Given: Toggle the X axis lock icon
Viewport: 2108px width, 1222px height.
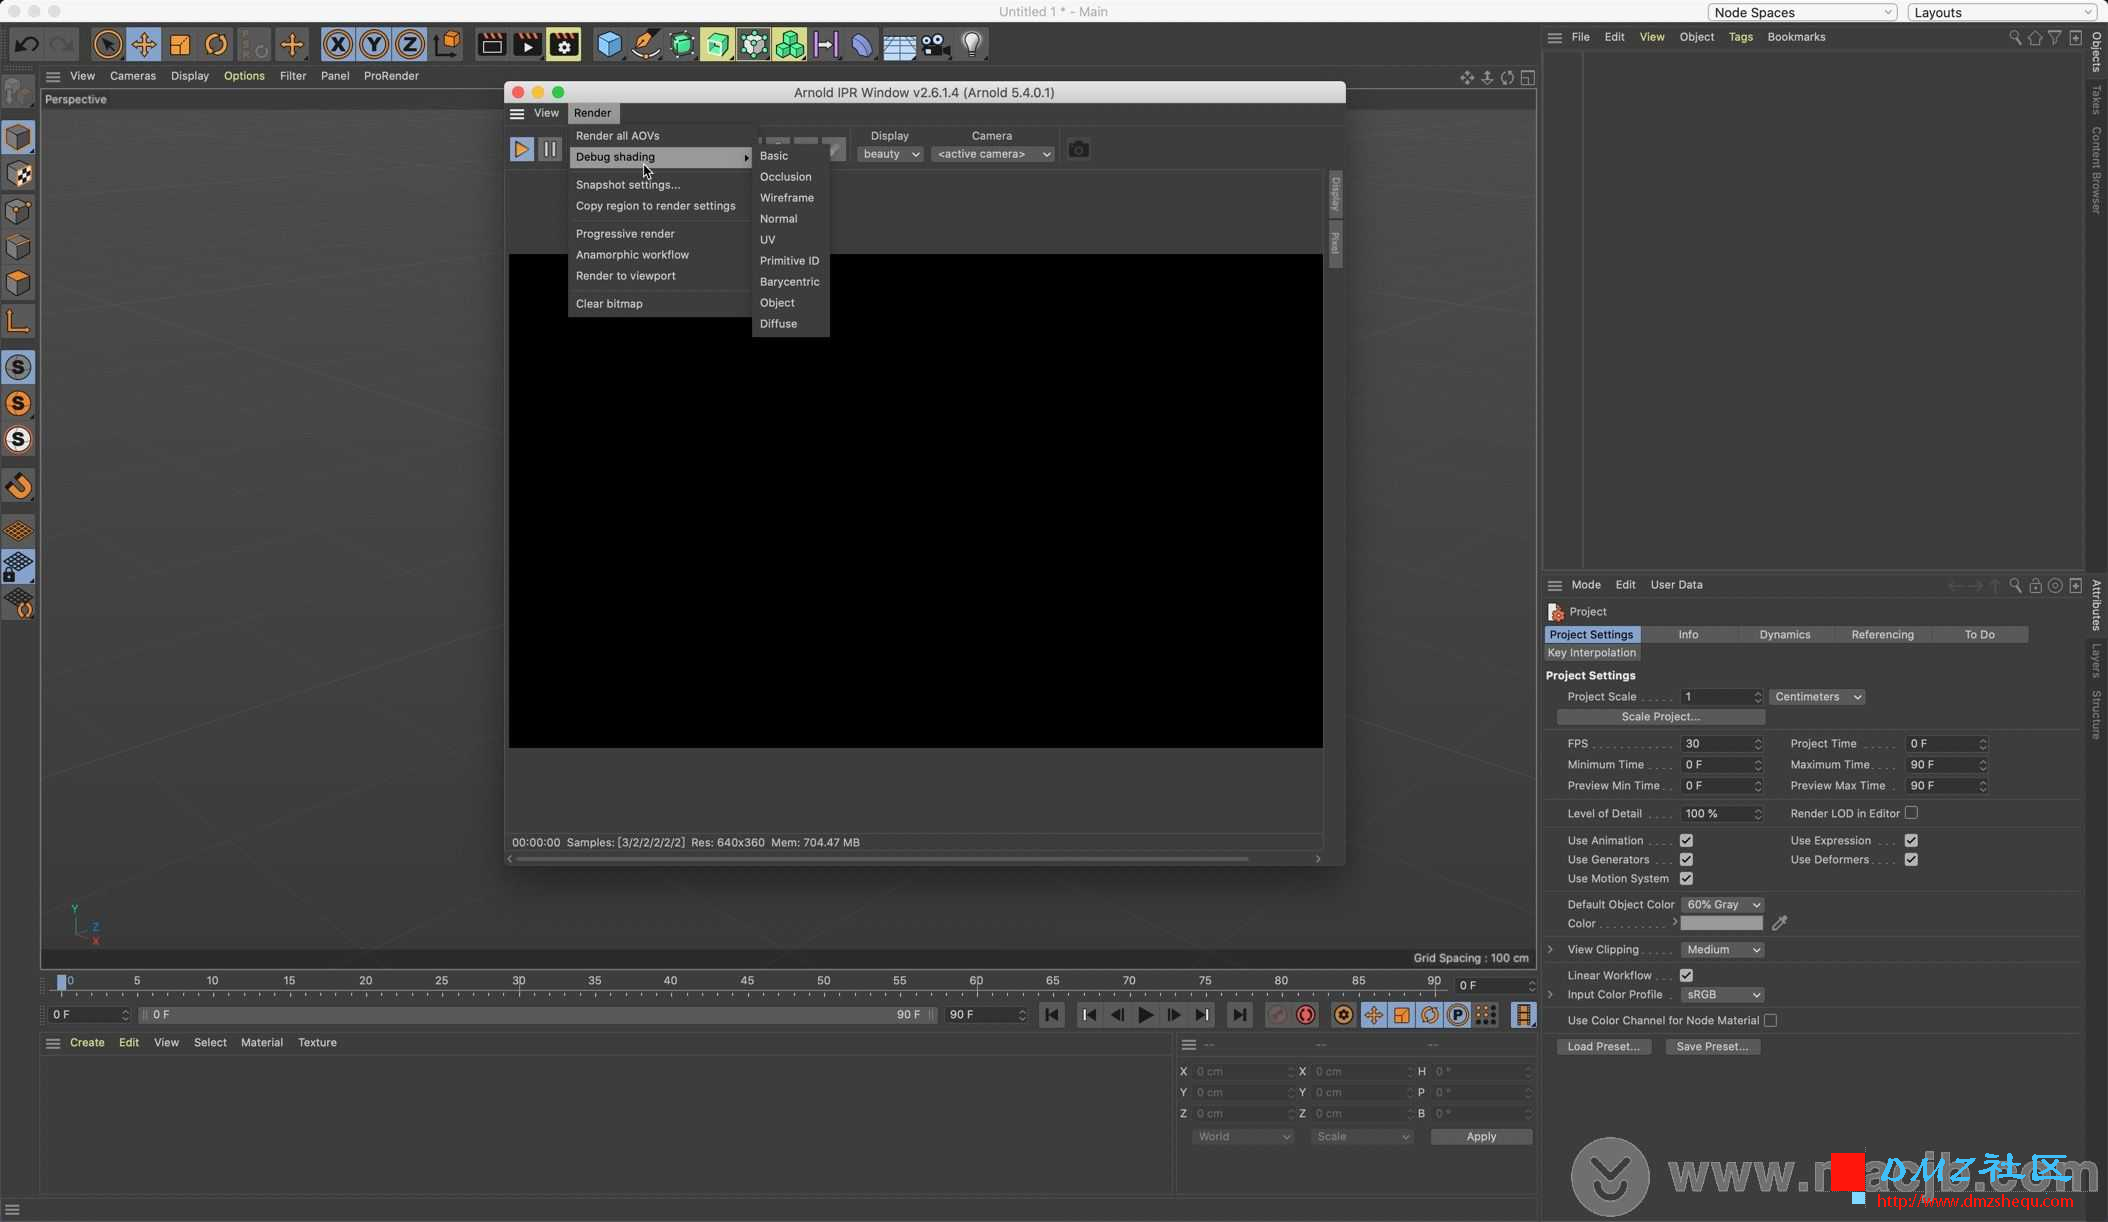Looking at the screenshot, I should click(338, 44).
